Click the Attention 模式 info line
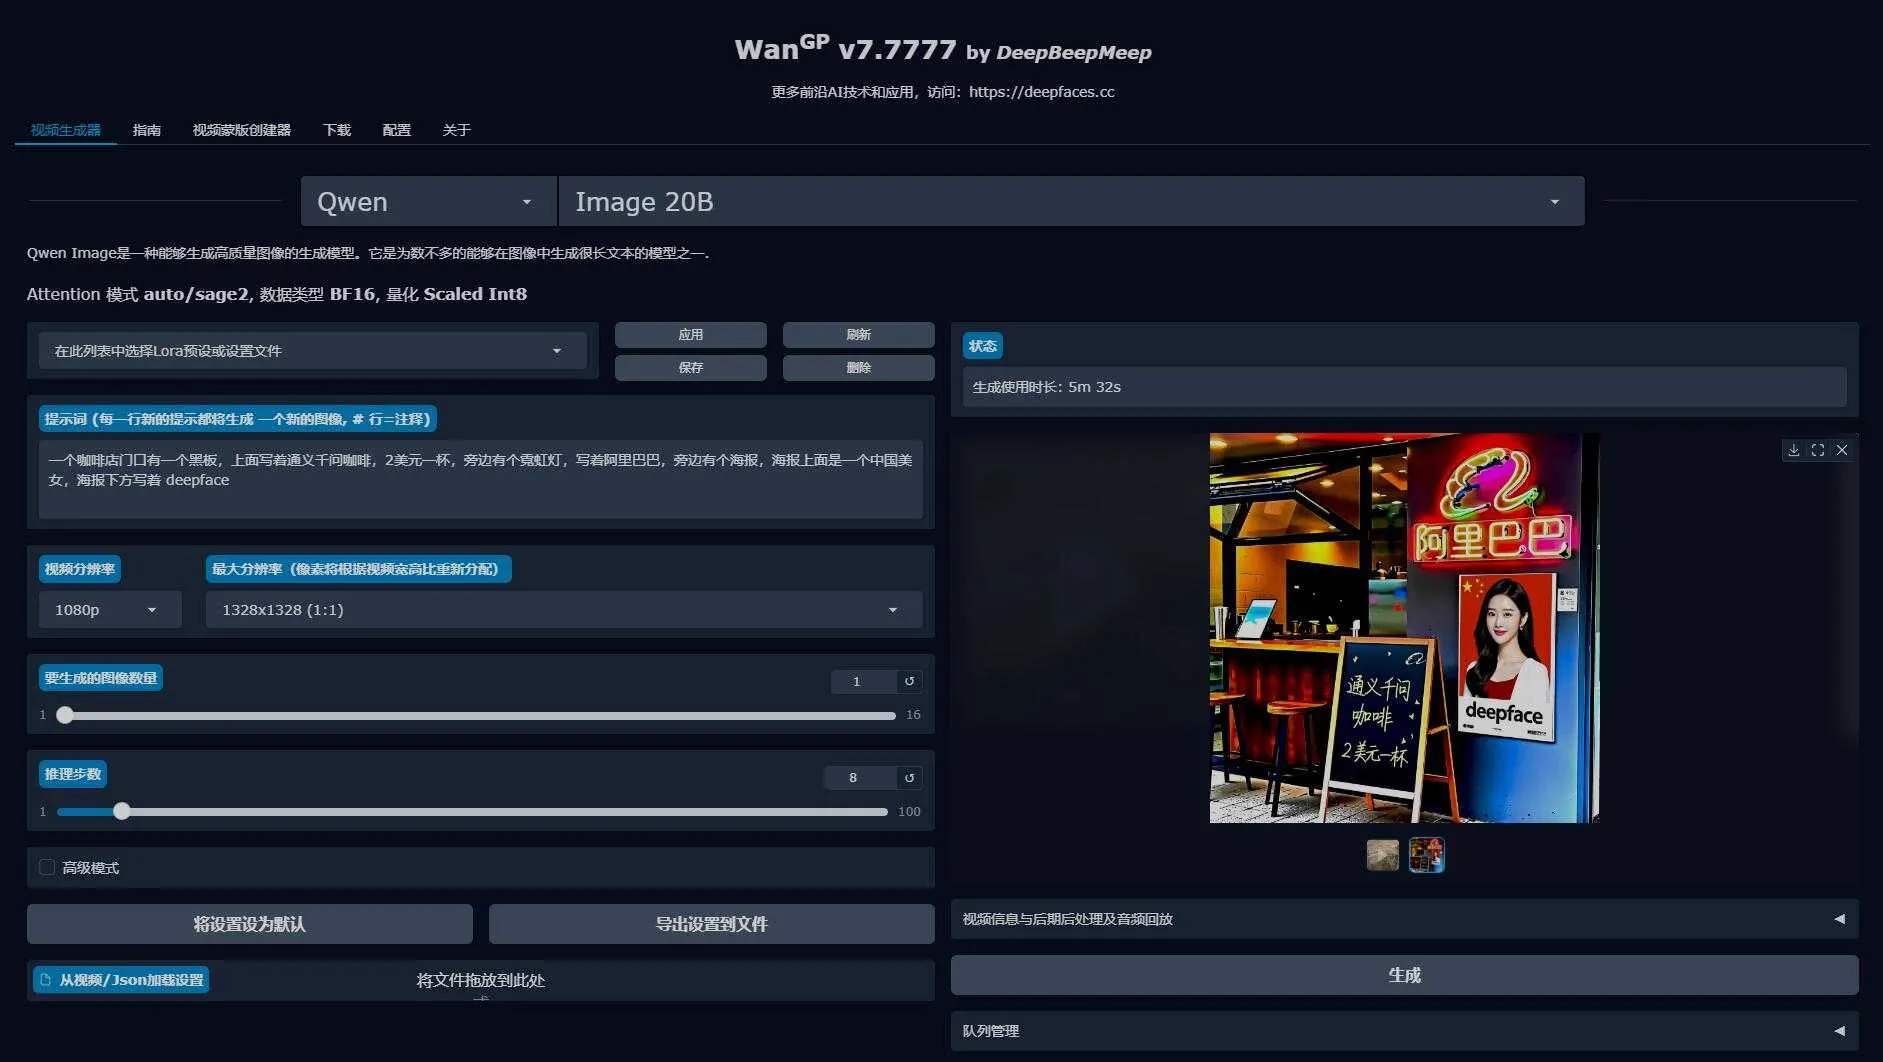This screenshot has height=1062, width=1883. (277, 294)
